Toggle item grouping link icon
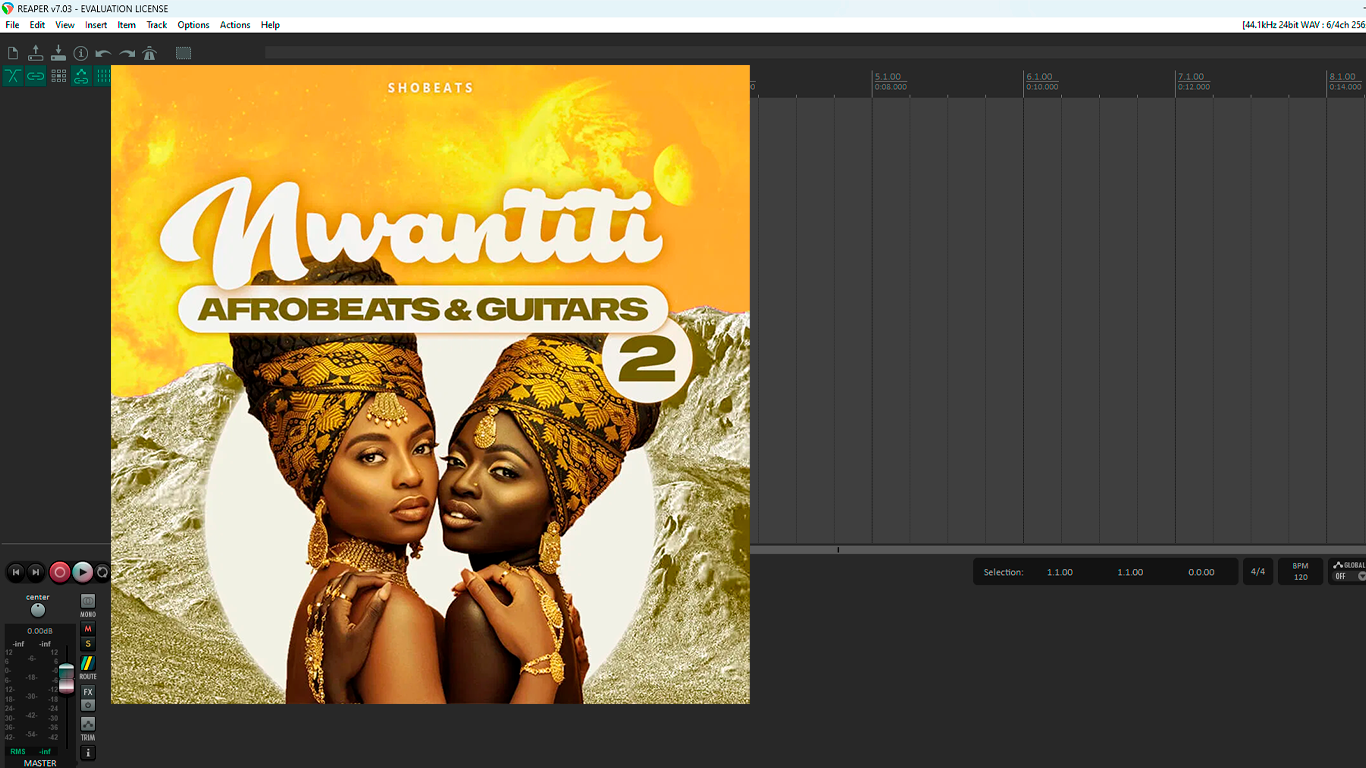Viewport: 1366px width, 768px height. [x=36, y=76]
